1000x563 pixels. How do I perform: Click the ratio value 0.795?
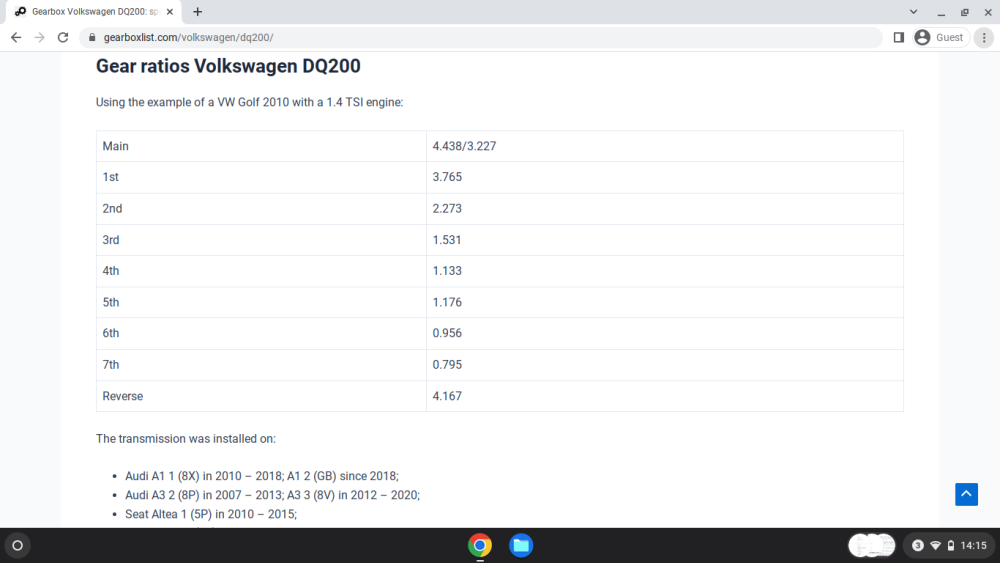447,365
